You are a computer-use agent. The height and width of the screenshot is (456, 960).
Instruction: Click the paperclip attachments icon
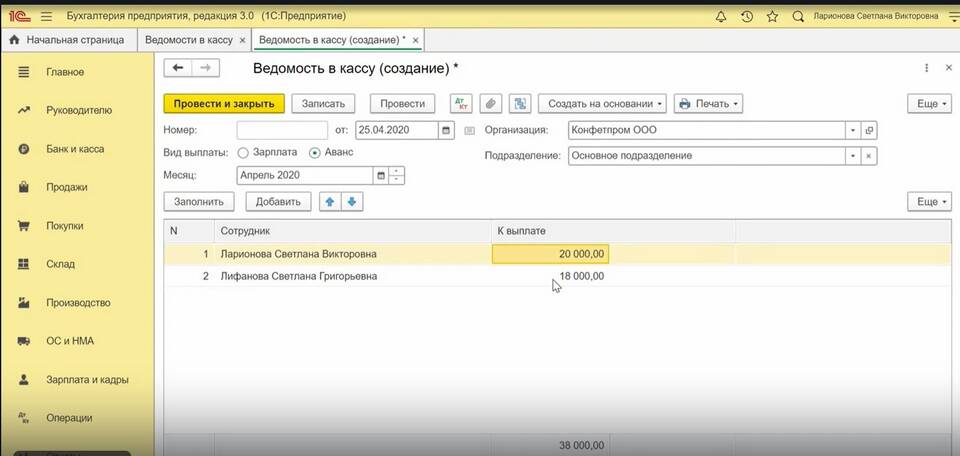(490, 104)
